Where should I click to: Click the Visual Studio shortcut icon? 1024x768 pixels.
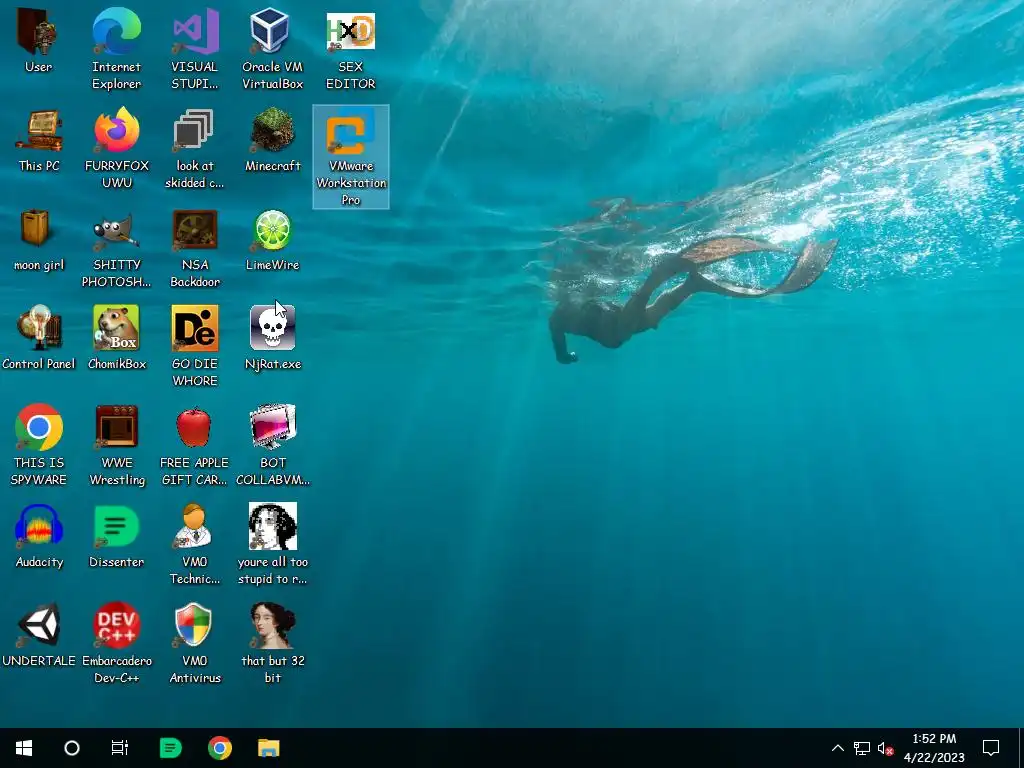pyautogui.click(x=195, y=31)
